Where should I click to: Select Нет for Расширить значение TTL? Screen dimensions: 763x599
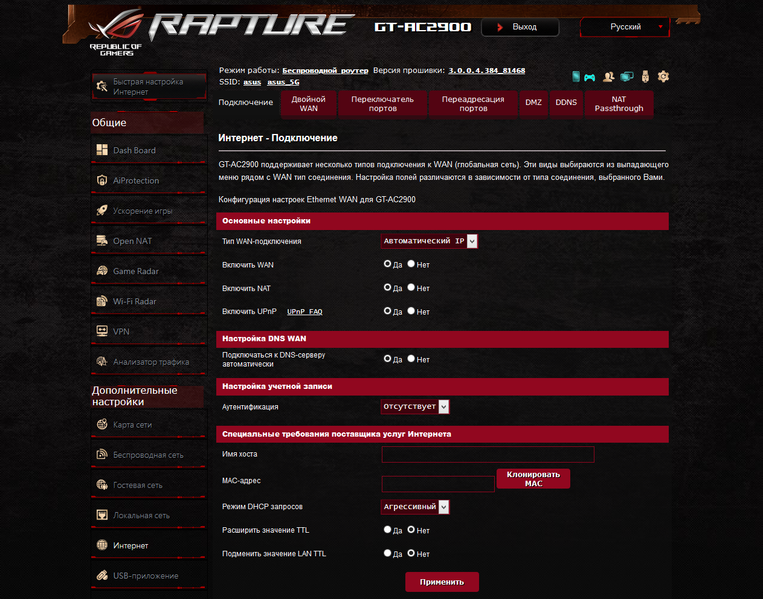pos(411,529)
